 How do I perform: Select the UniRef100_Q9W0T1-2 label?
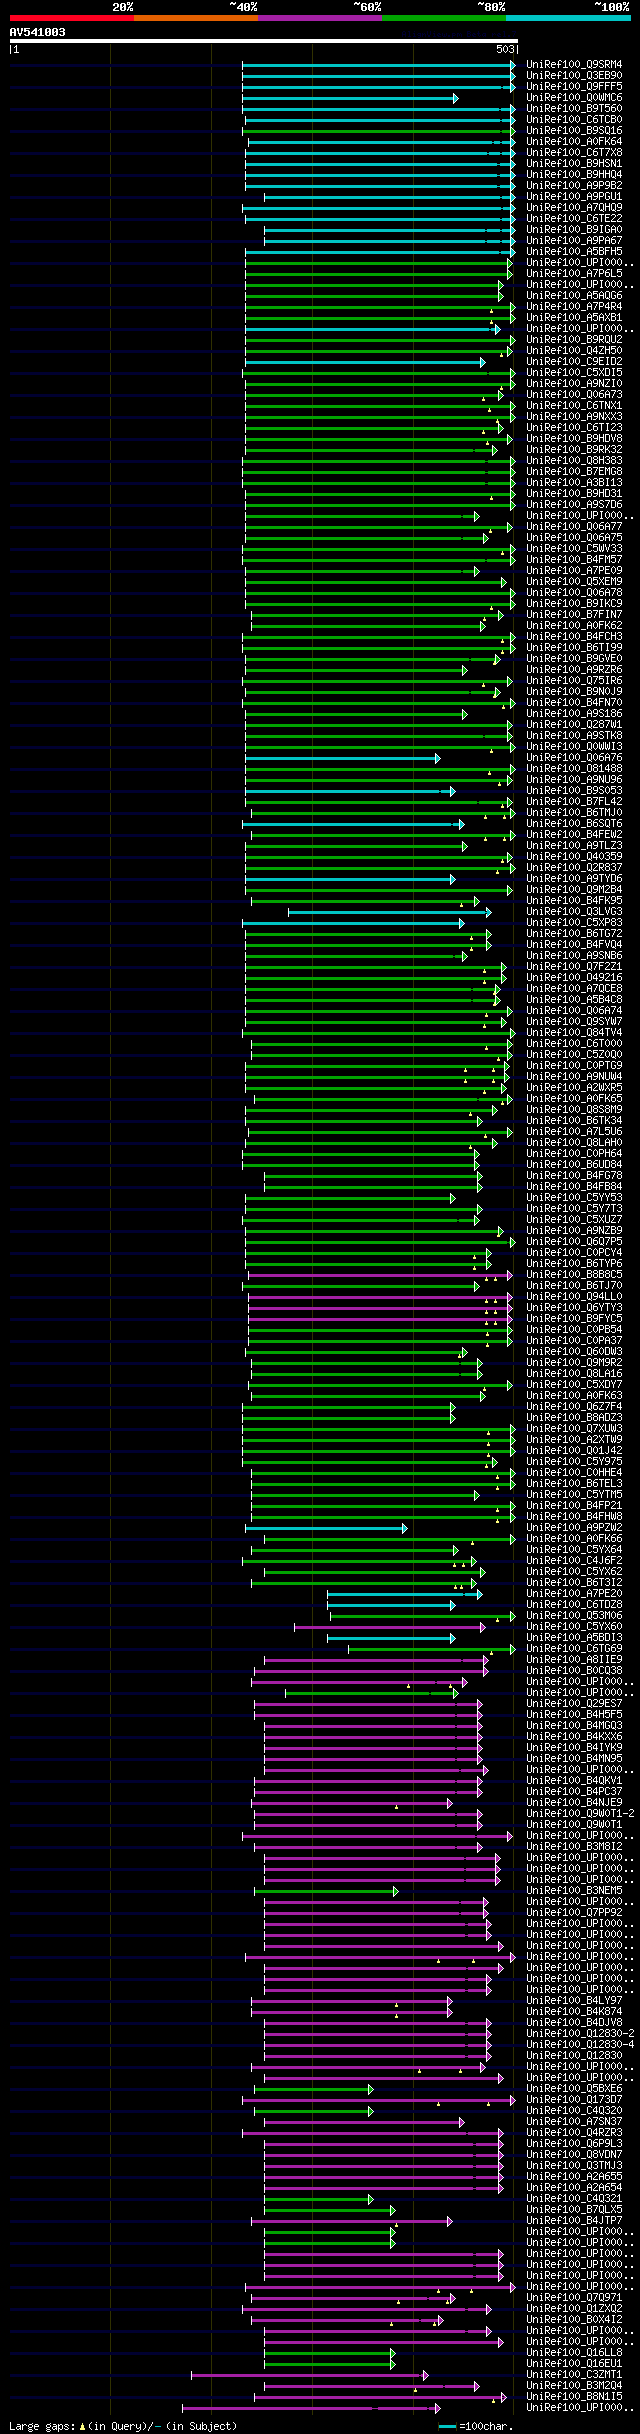click(580, 1814)
